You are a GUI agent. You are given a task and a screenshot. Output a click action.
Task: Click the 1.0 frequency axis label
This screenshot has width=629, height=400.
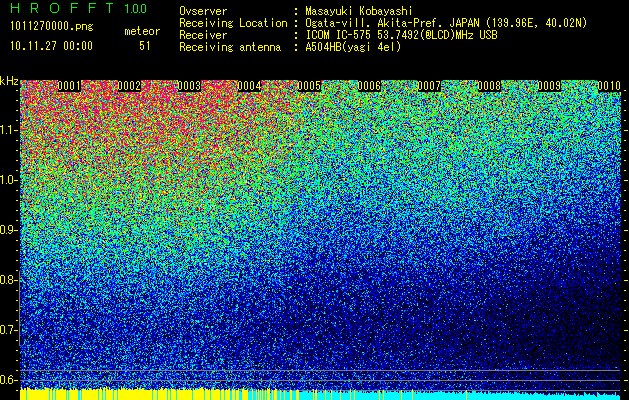pyautogui.click(x=9, y=180)
